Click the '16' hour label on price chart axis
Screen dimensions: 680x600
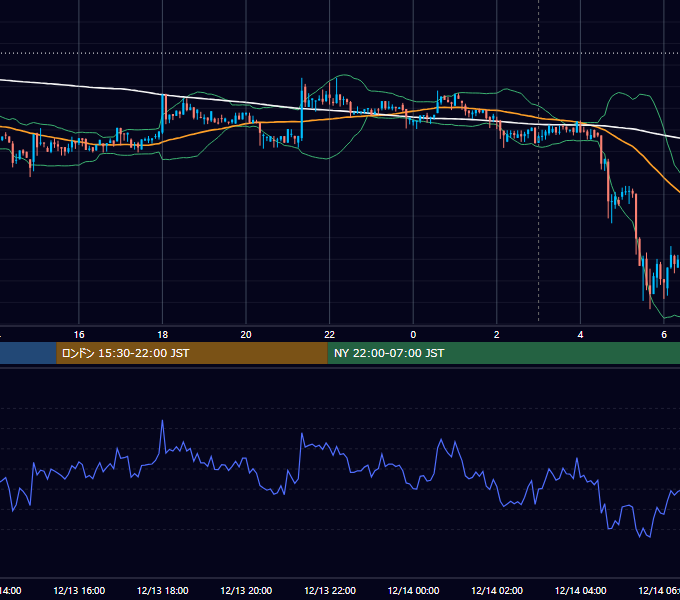coord(79,335)
